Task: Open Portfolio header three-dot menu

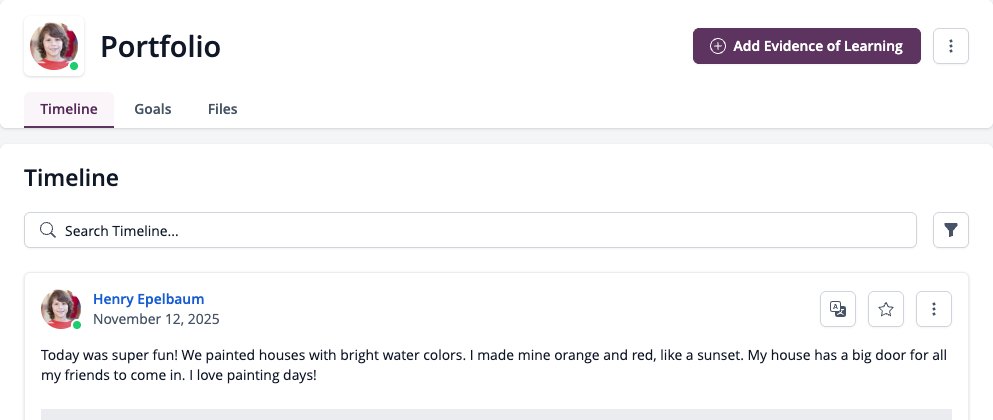Action: tap(951, 46)
